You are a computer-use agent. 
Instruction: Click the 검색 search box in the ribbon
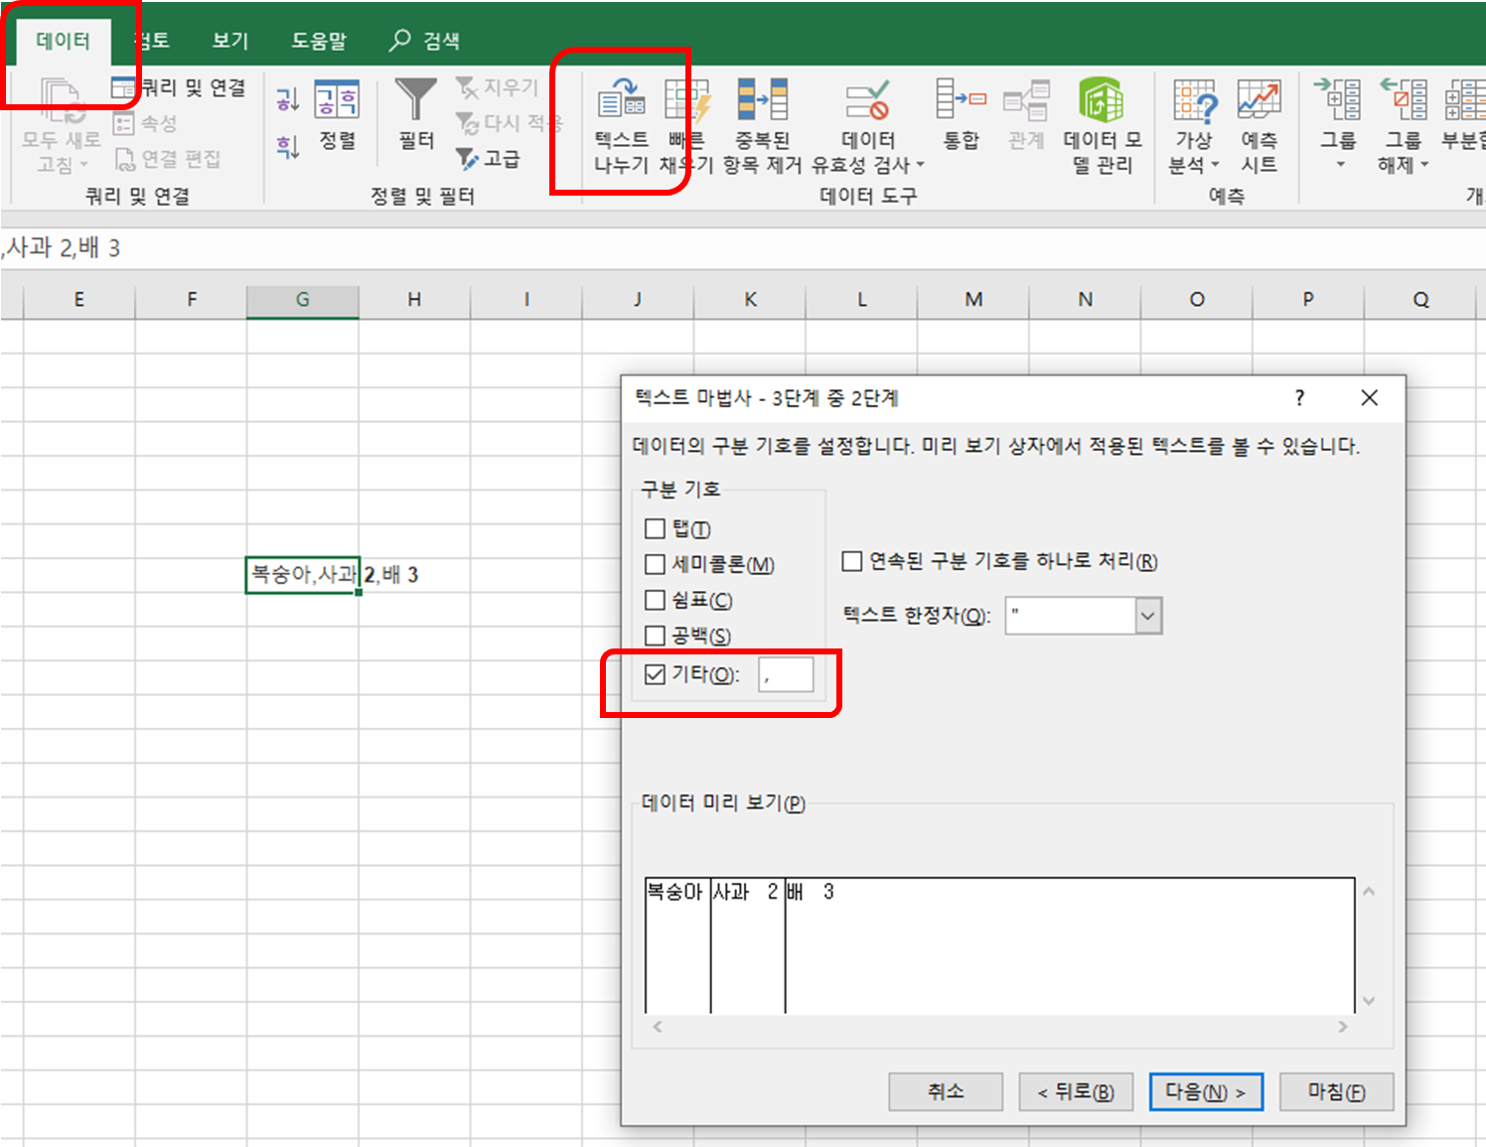(x=426, y=41)
